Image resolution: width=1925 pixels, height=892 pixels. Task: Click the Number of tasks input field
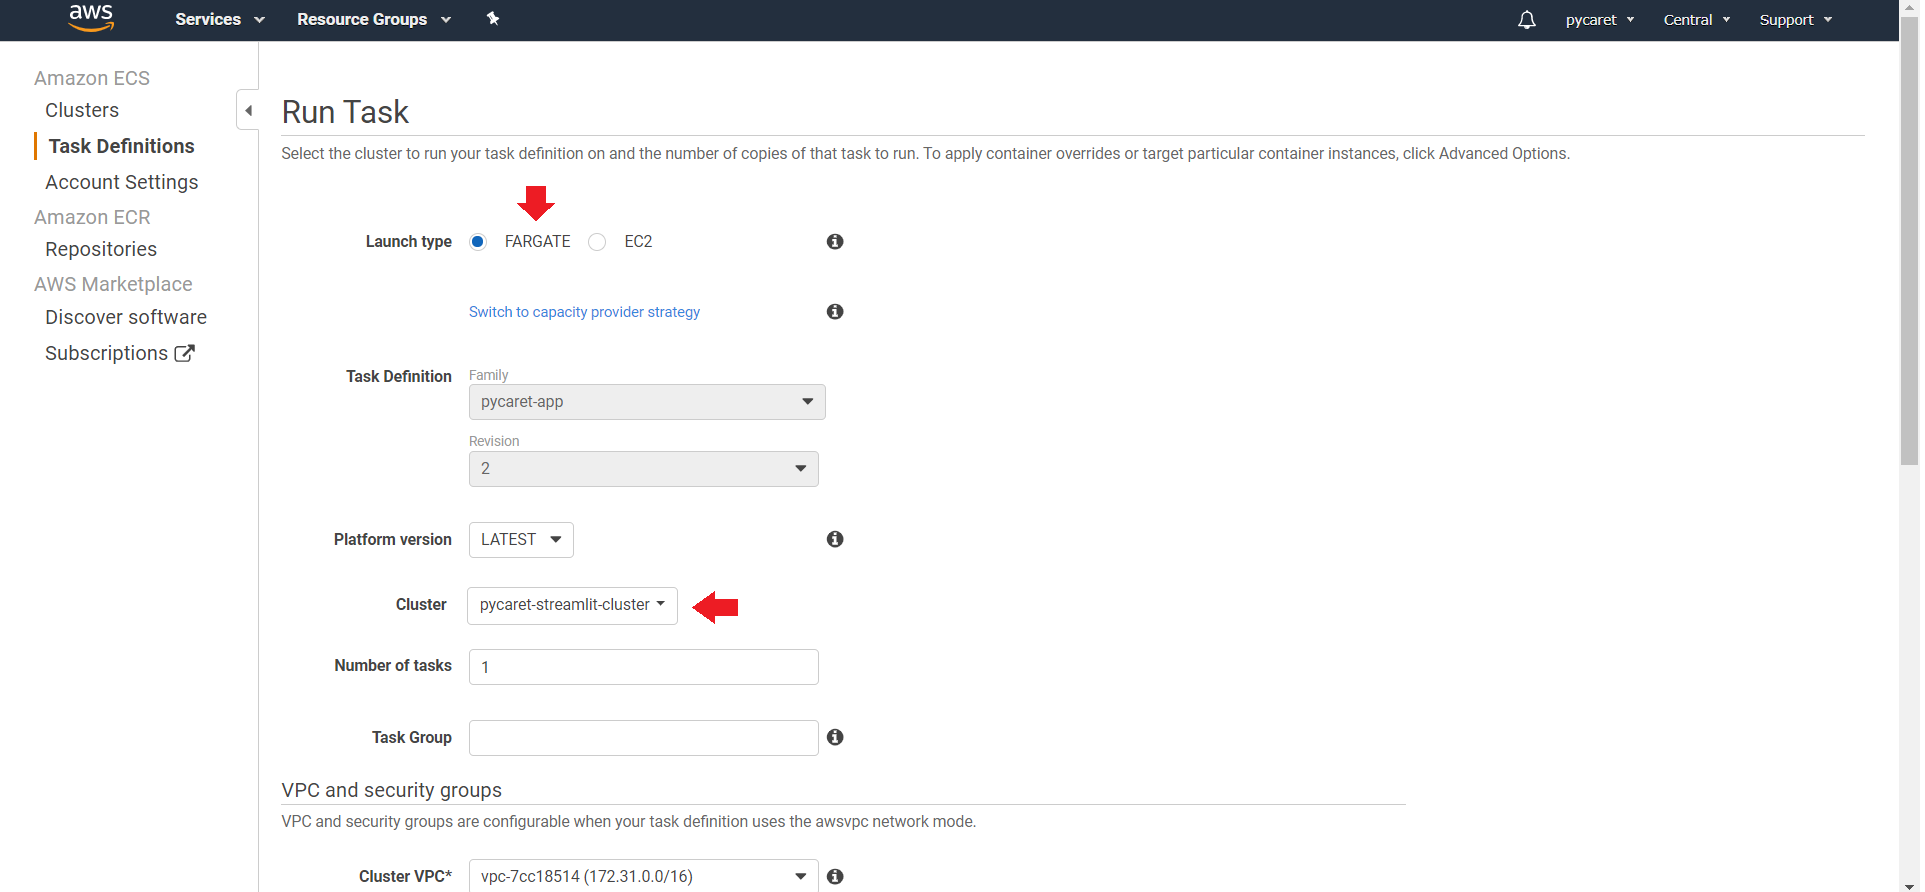(643, 667)
